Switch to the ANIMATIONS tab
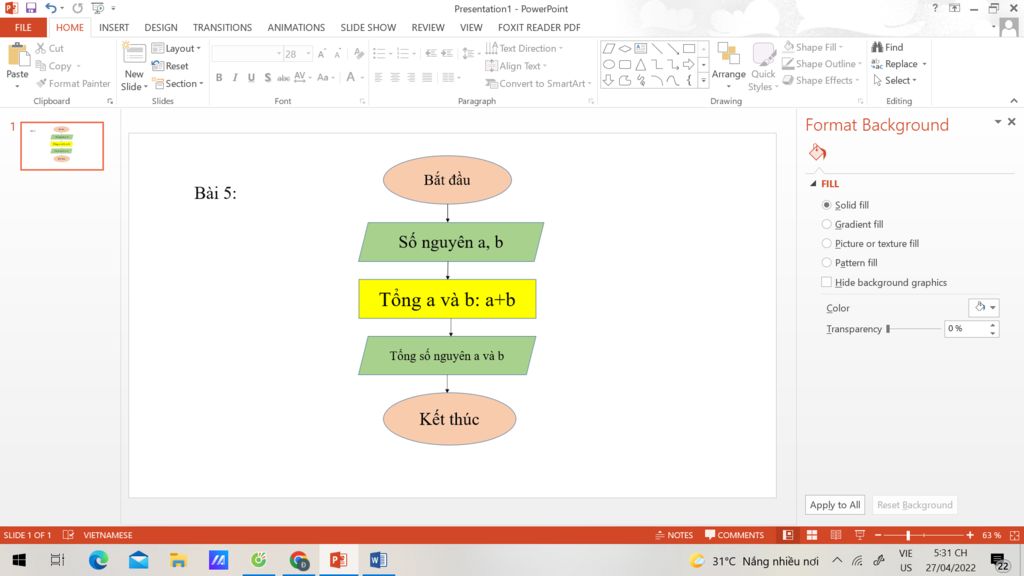Image resolution: width=1024 pixels, height=576 pixels. [x=296, y=27]
